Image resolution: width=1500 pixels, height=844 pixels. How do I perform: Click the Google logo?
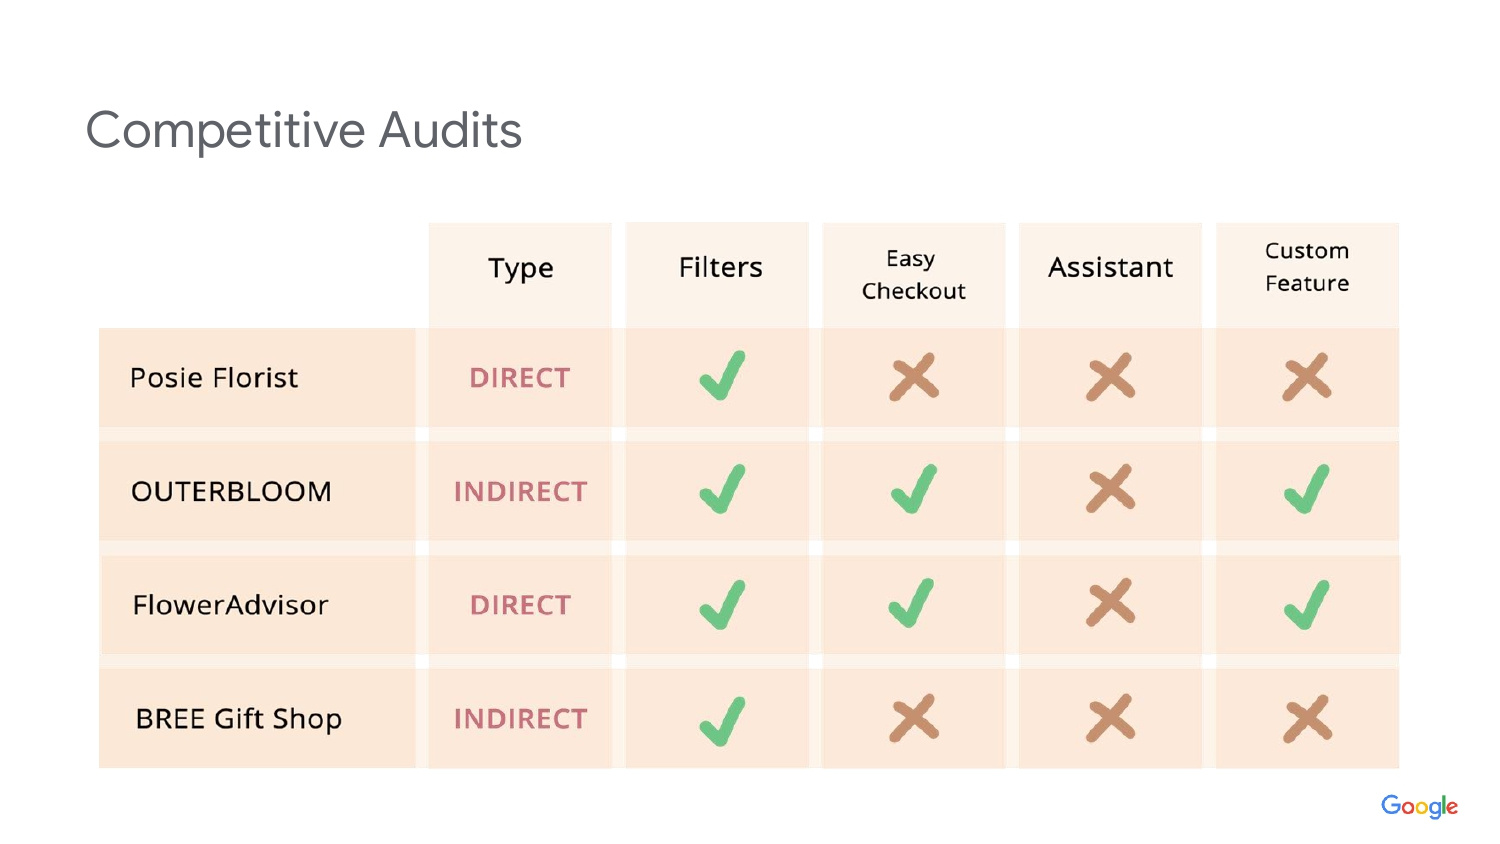1419,806
